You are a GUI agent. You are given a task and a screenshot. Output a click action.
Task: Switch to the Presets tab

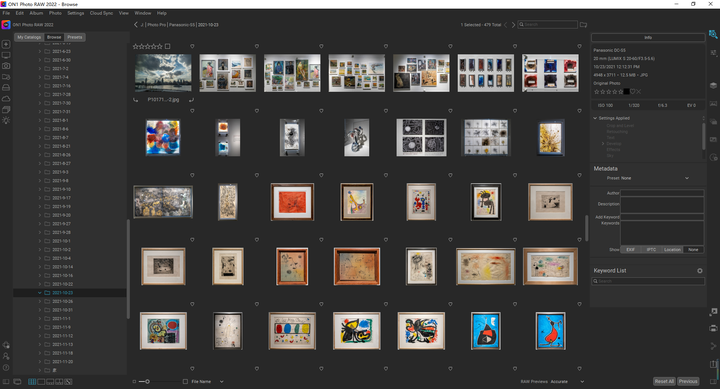point(74,37)
